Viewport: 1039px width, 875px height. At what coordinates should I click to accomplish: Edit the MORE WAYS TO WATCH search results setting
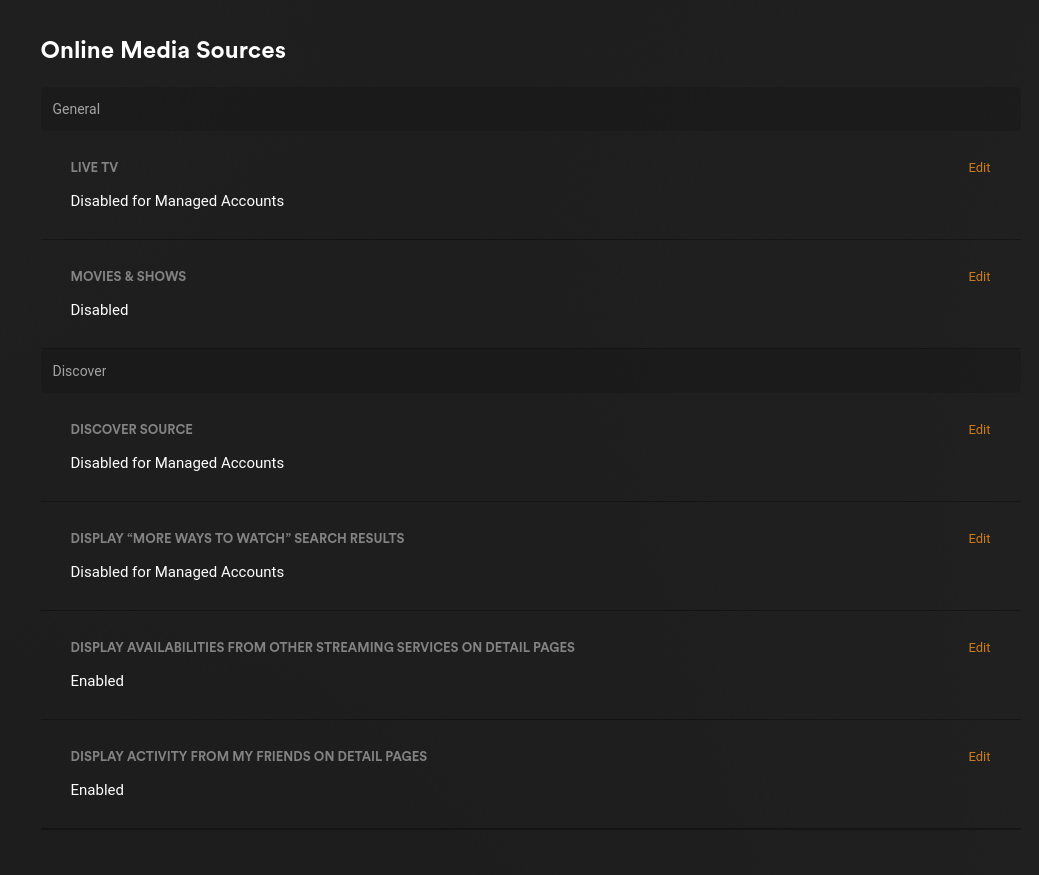[979, 538]
